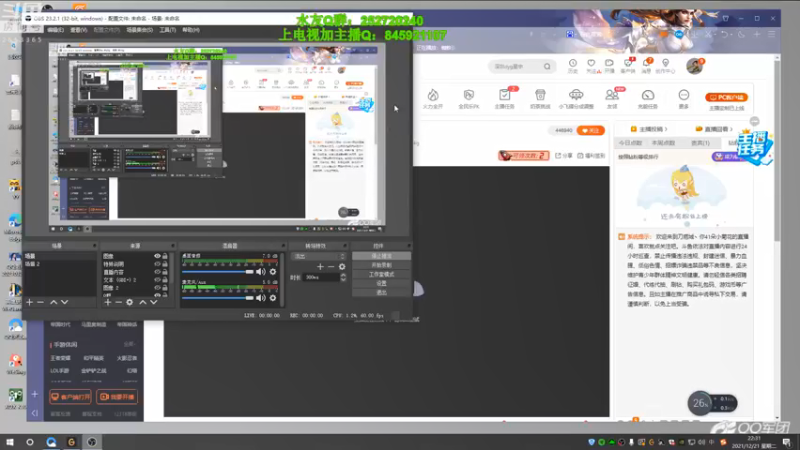
Task: Toggle lock for 直播内容 source
Action: [165, 272]
